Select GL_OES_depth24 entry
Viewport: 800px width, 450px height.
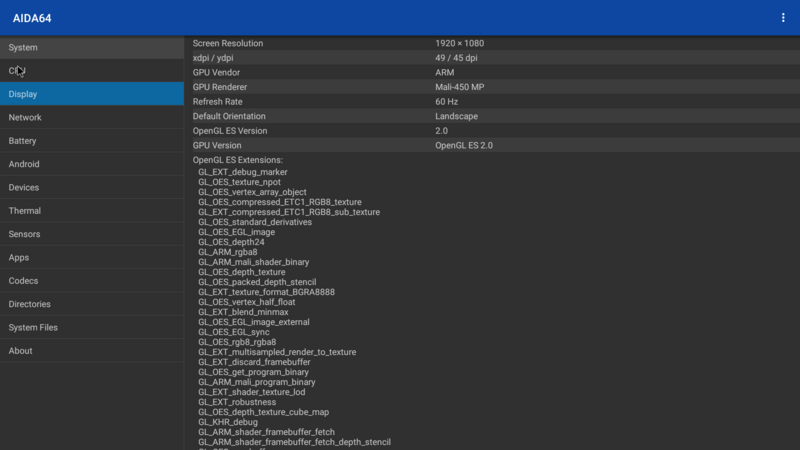click(x=231, y=242)
